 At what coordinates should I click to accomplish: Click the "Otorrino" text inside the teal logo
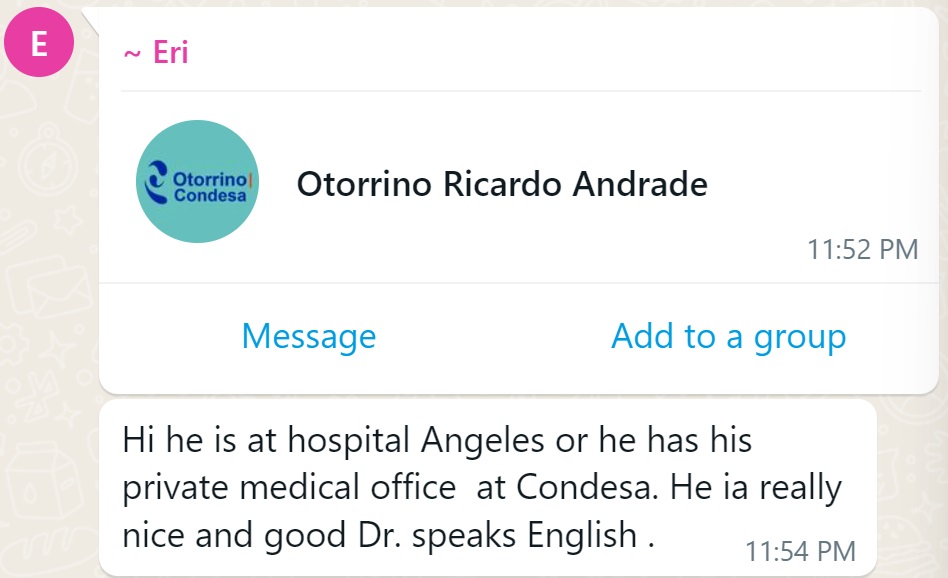point(210,180)
